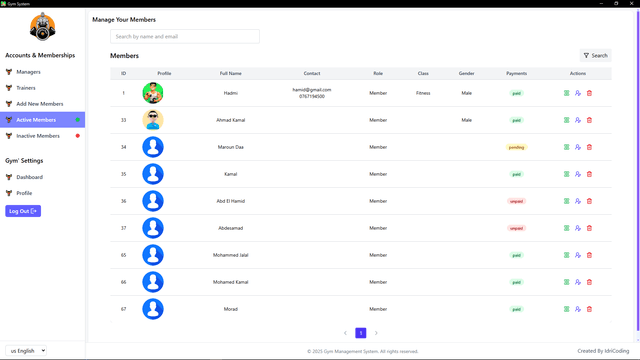Click the green ticket icon for Mohammed Jalal
The image size is (640, 360).
click(567, 255)
